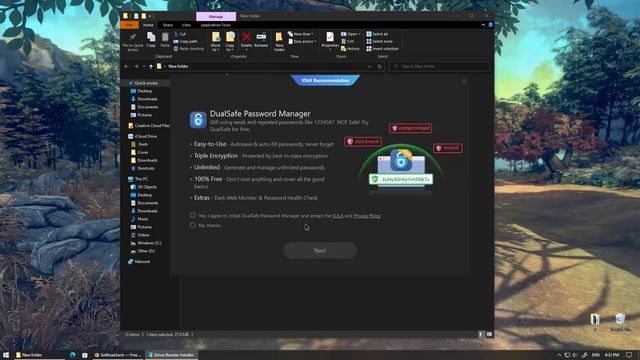
Task: Click Paste shortcut in Clipboard group
Action: click(189, 49)
